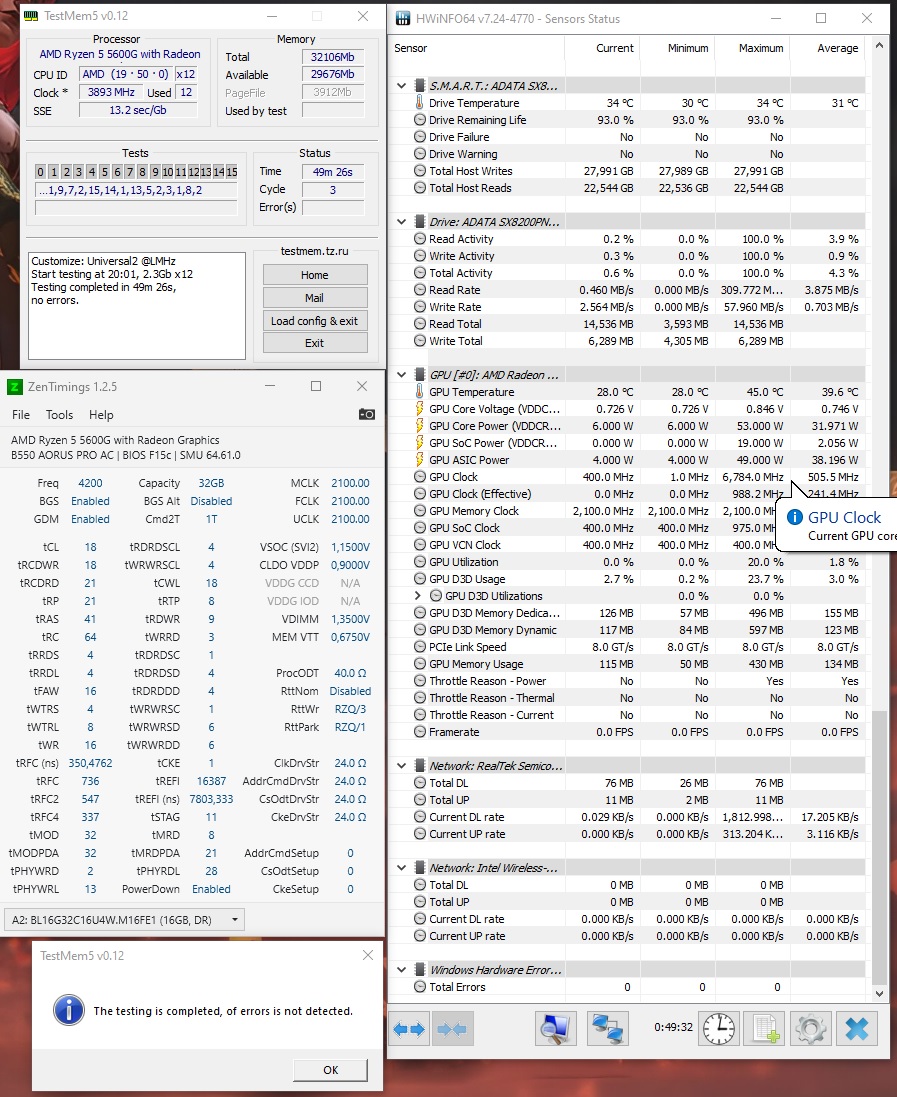Close the testing completed dialog
The image size is (897, 1097).
367,955
